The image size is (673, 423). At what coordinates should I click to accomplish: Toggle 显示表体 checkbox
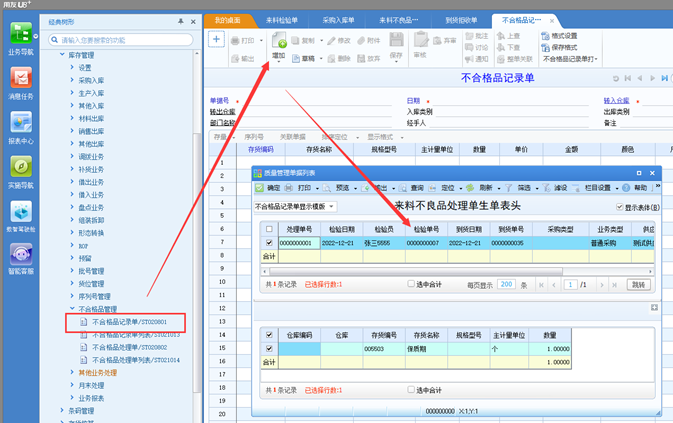[619, 207]
